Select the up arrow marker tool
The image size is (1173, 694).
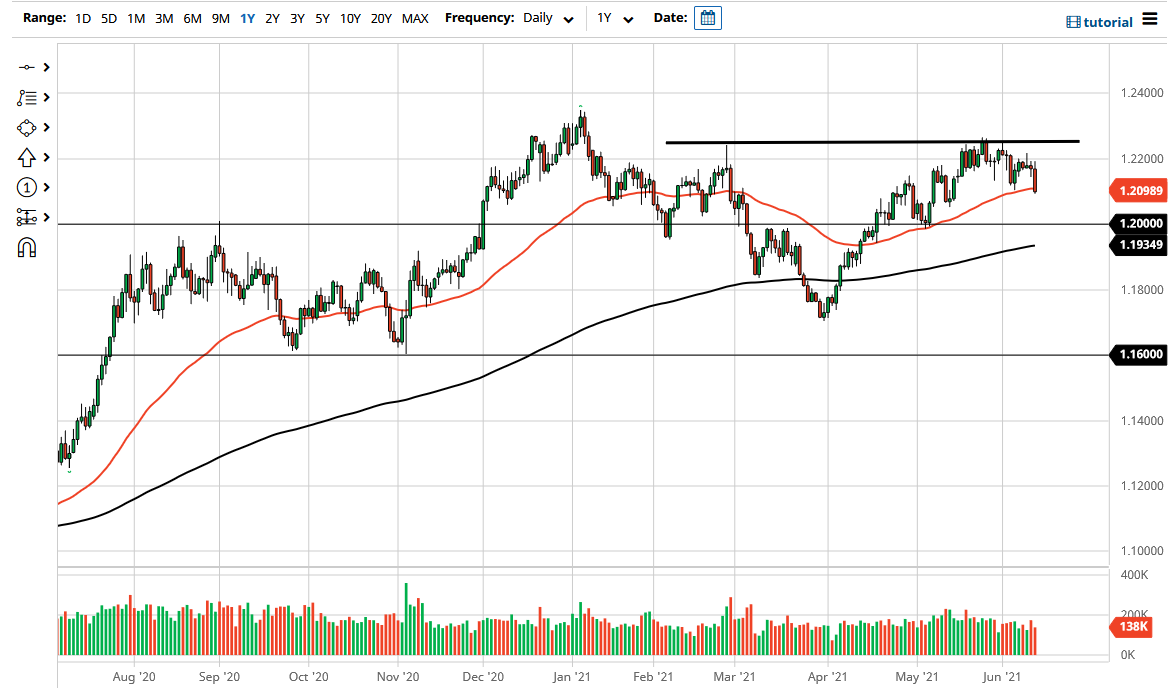tap(26, 157)
